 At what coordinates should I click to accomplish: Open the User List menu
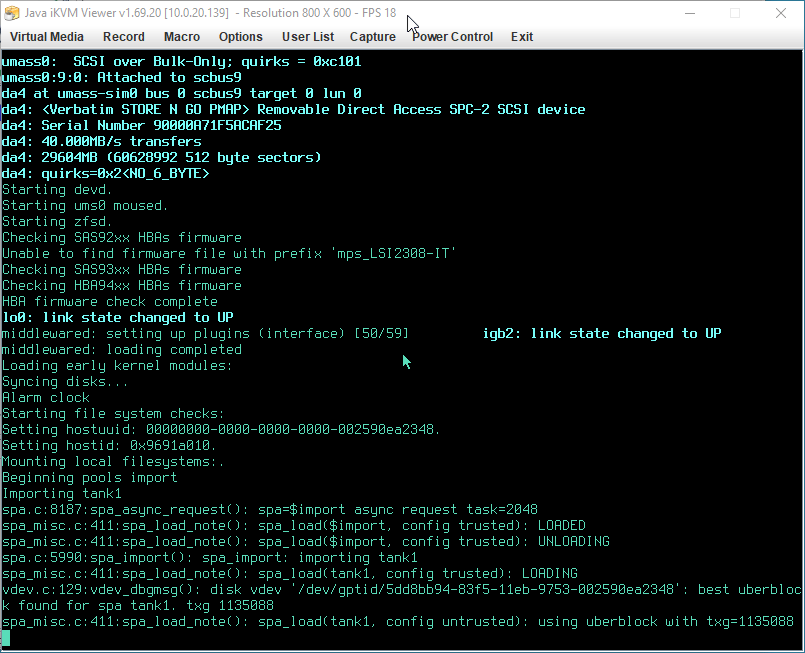pyautogui.click(x=308, y=37)
